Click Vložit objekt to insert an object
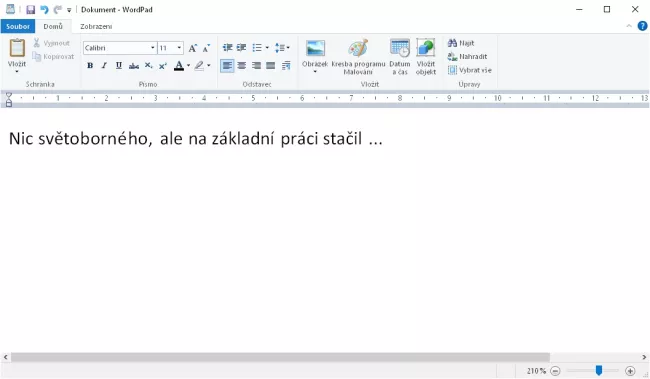The image size is (650, 379). [x=426, y=57]
